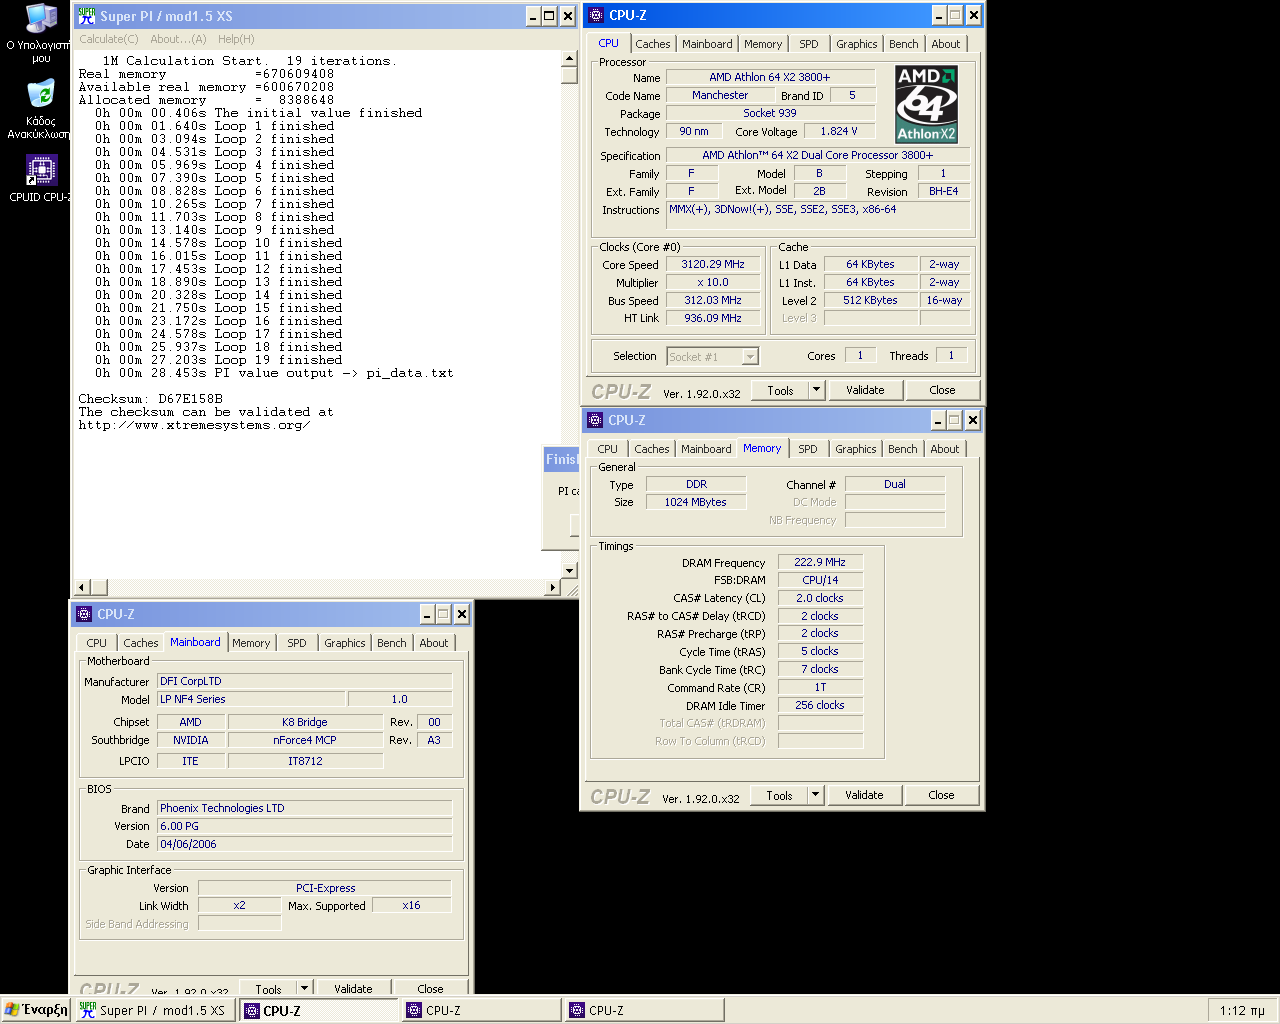Switch to Mainboard tab in CPU window
Viewport: 1280px width, 1024px height.
(x=707, y=44)
